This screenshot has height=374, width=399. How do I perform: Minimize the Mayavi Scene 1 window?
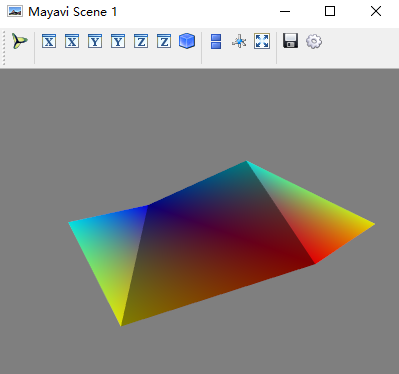click(x=285, y=11)
